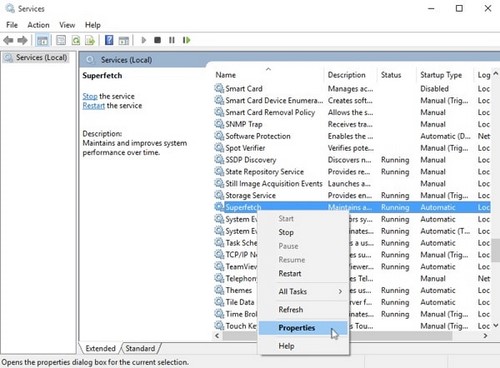Screen dimensions: 500x368
Task: Select the SNMP Trap service gear icon
Action: [x=219, y=124]
